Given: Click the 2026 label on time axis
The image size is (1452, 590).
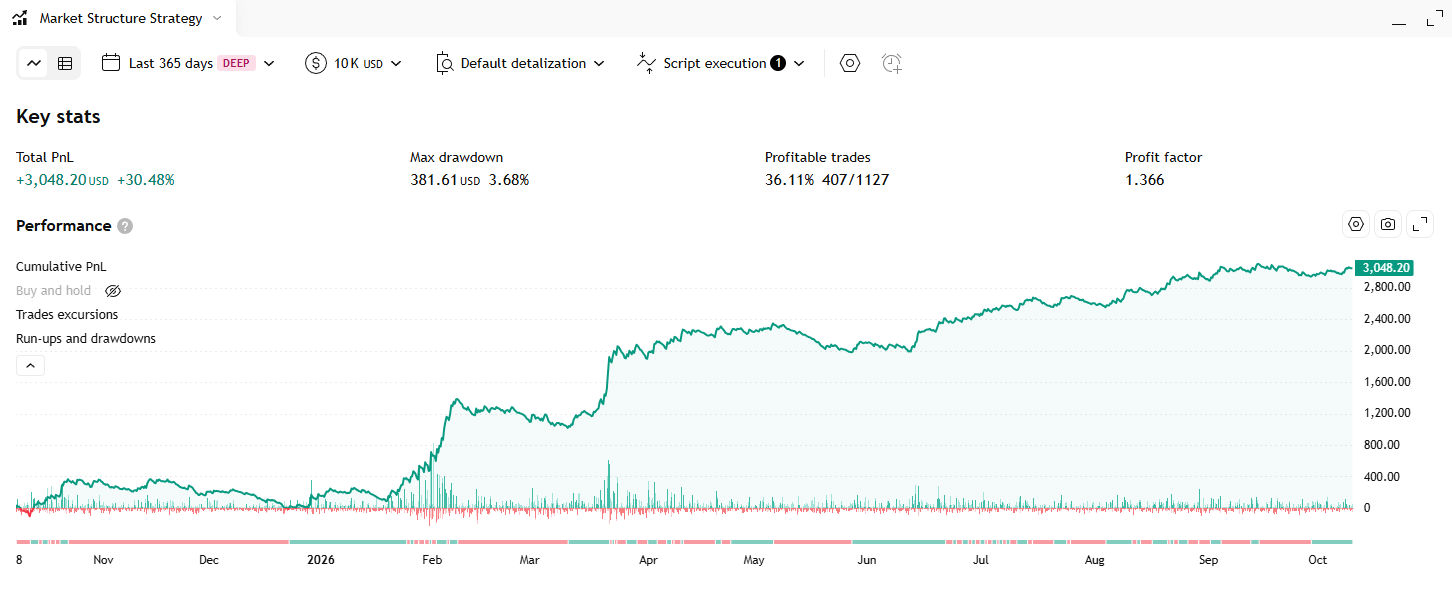Looking at the screenshot, I should coord(321,560).
